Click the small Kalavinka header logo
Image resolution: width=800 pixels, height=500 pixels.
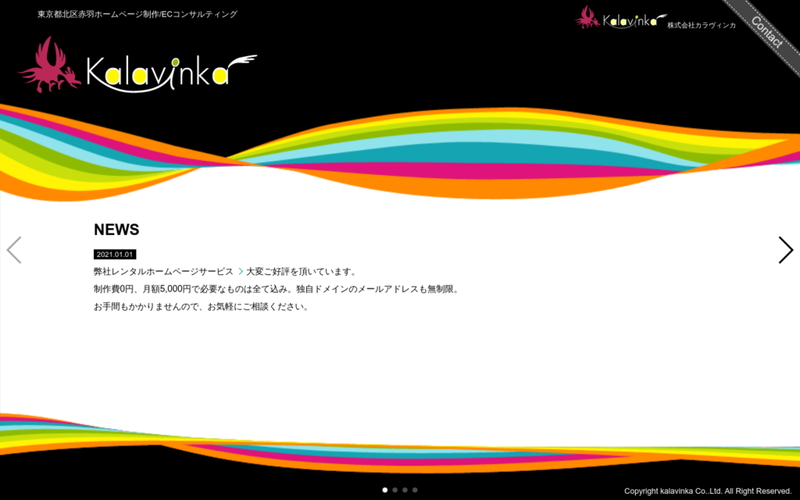pyautogui.click(x=621, y=18)
